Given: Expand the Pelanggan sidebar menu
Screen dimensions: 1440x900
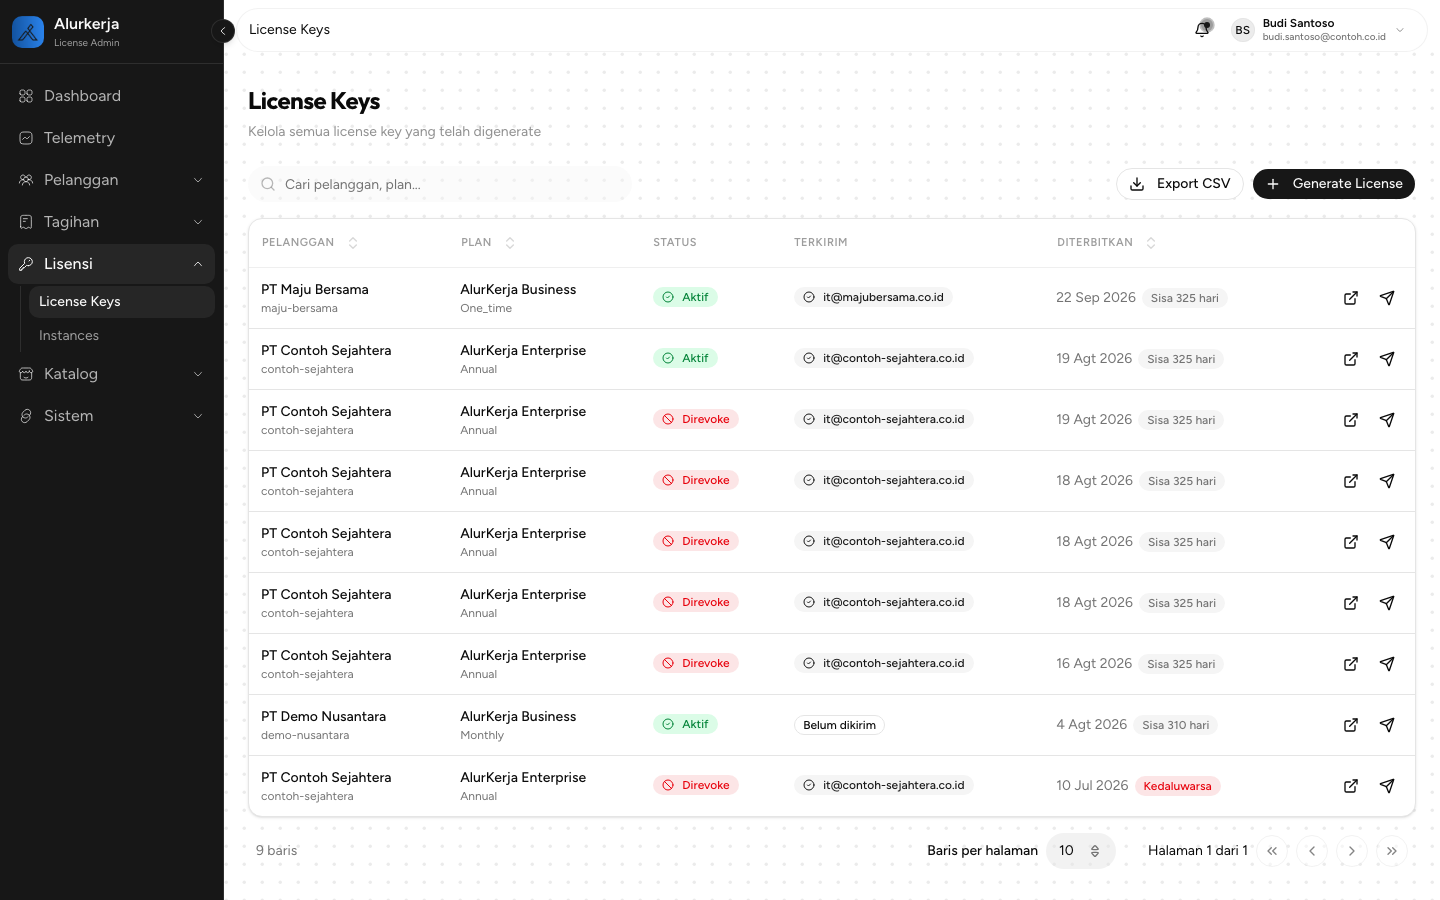Looking at the screenshot, I should click(111, 180).
